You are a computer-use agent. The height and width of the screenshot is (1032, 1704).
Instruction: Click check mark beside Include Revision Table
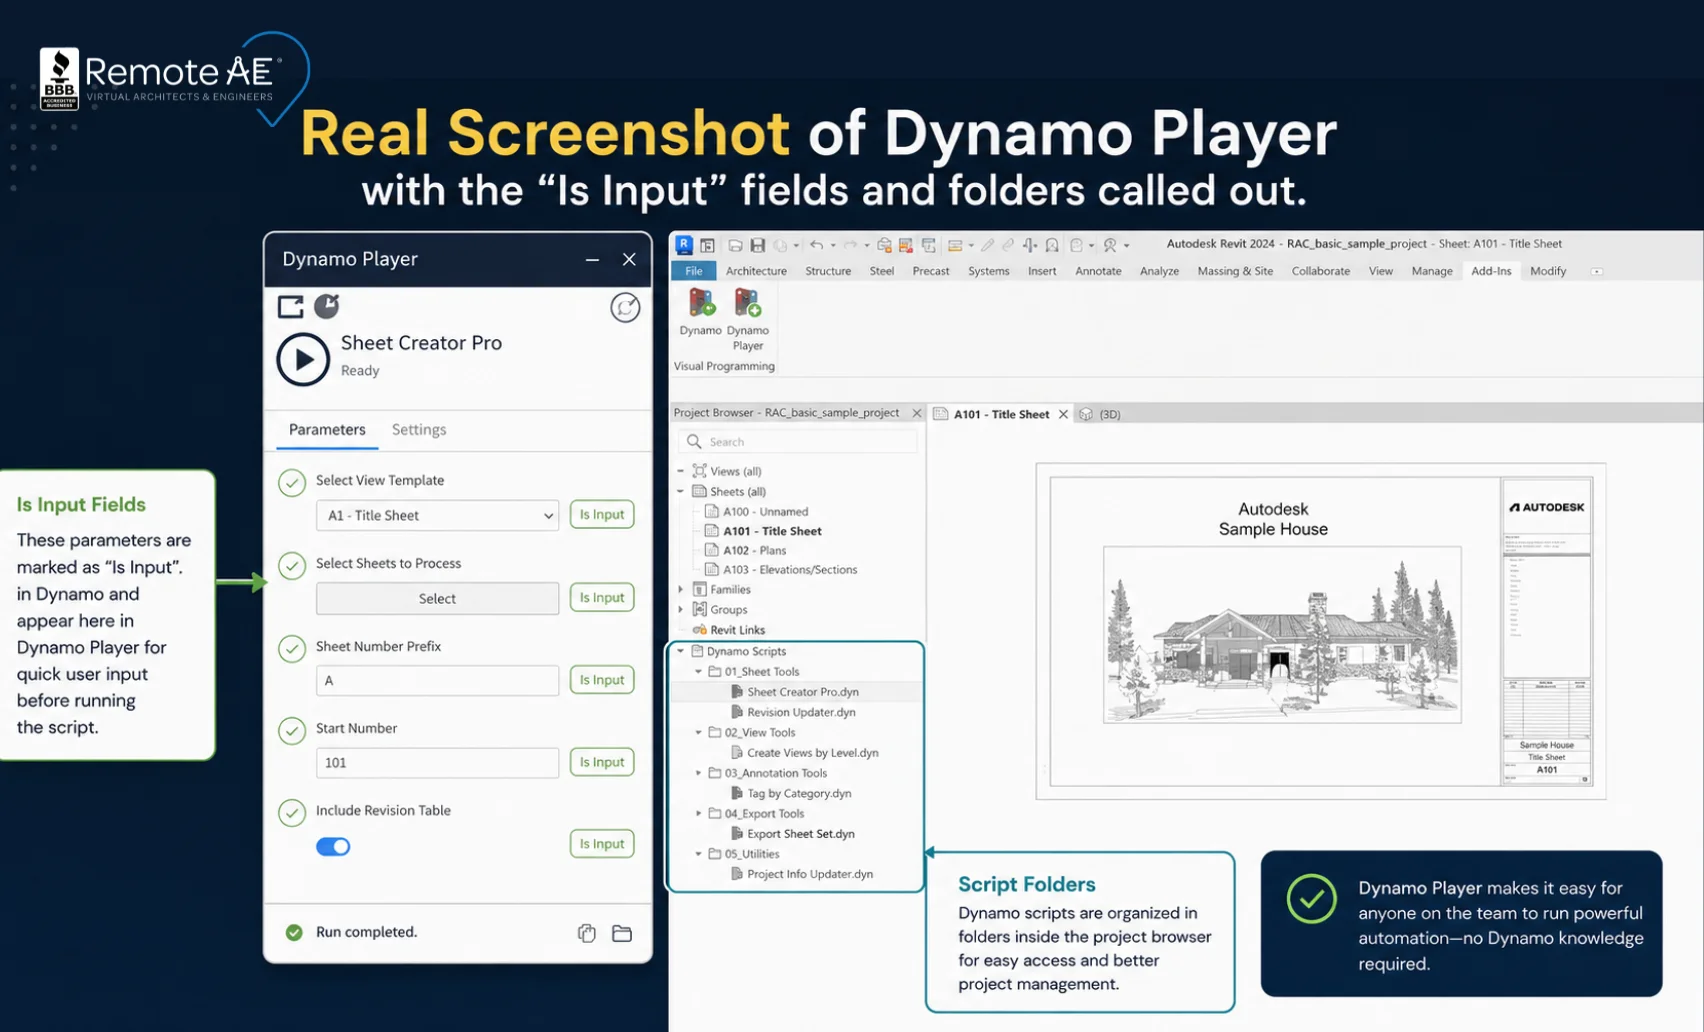coord(292,812)
